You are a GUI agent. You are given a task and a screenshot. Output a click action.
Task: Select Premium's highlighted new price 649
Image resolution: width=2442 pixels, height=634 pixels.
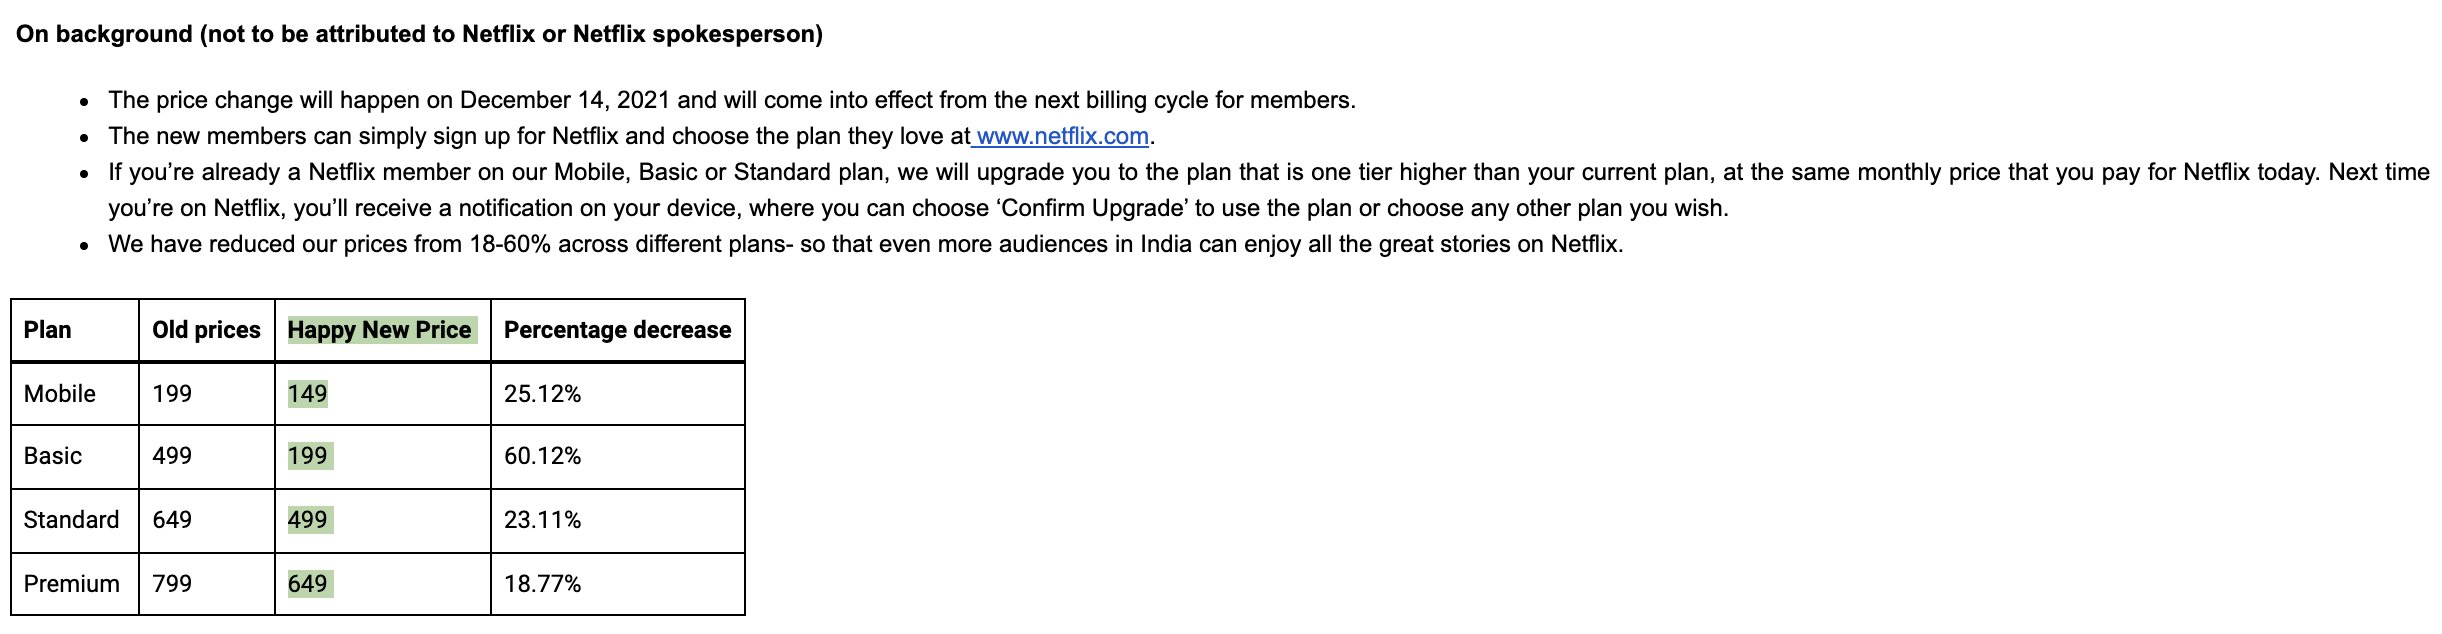click(x=308, y=584)
